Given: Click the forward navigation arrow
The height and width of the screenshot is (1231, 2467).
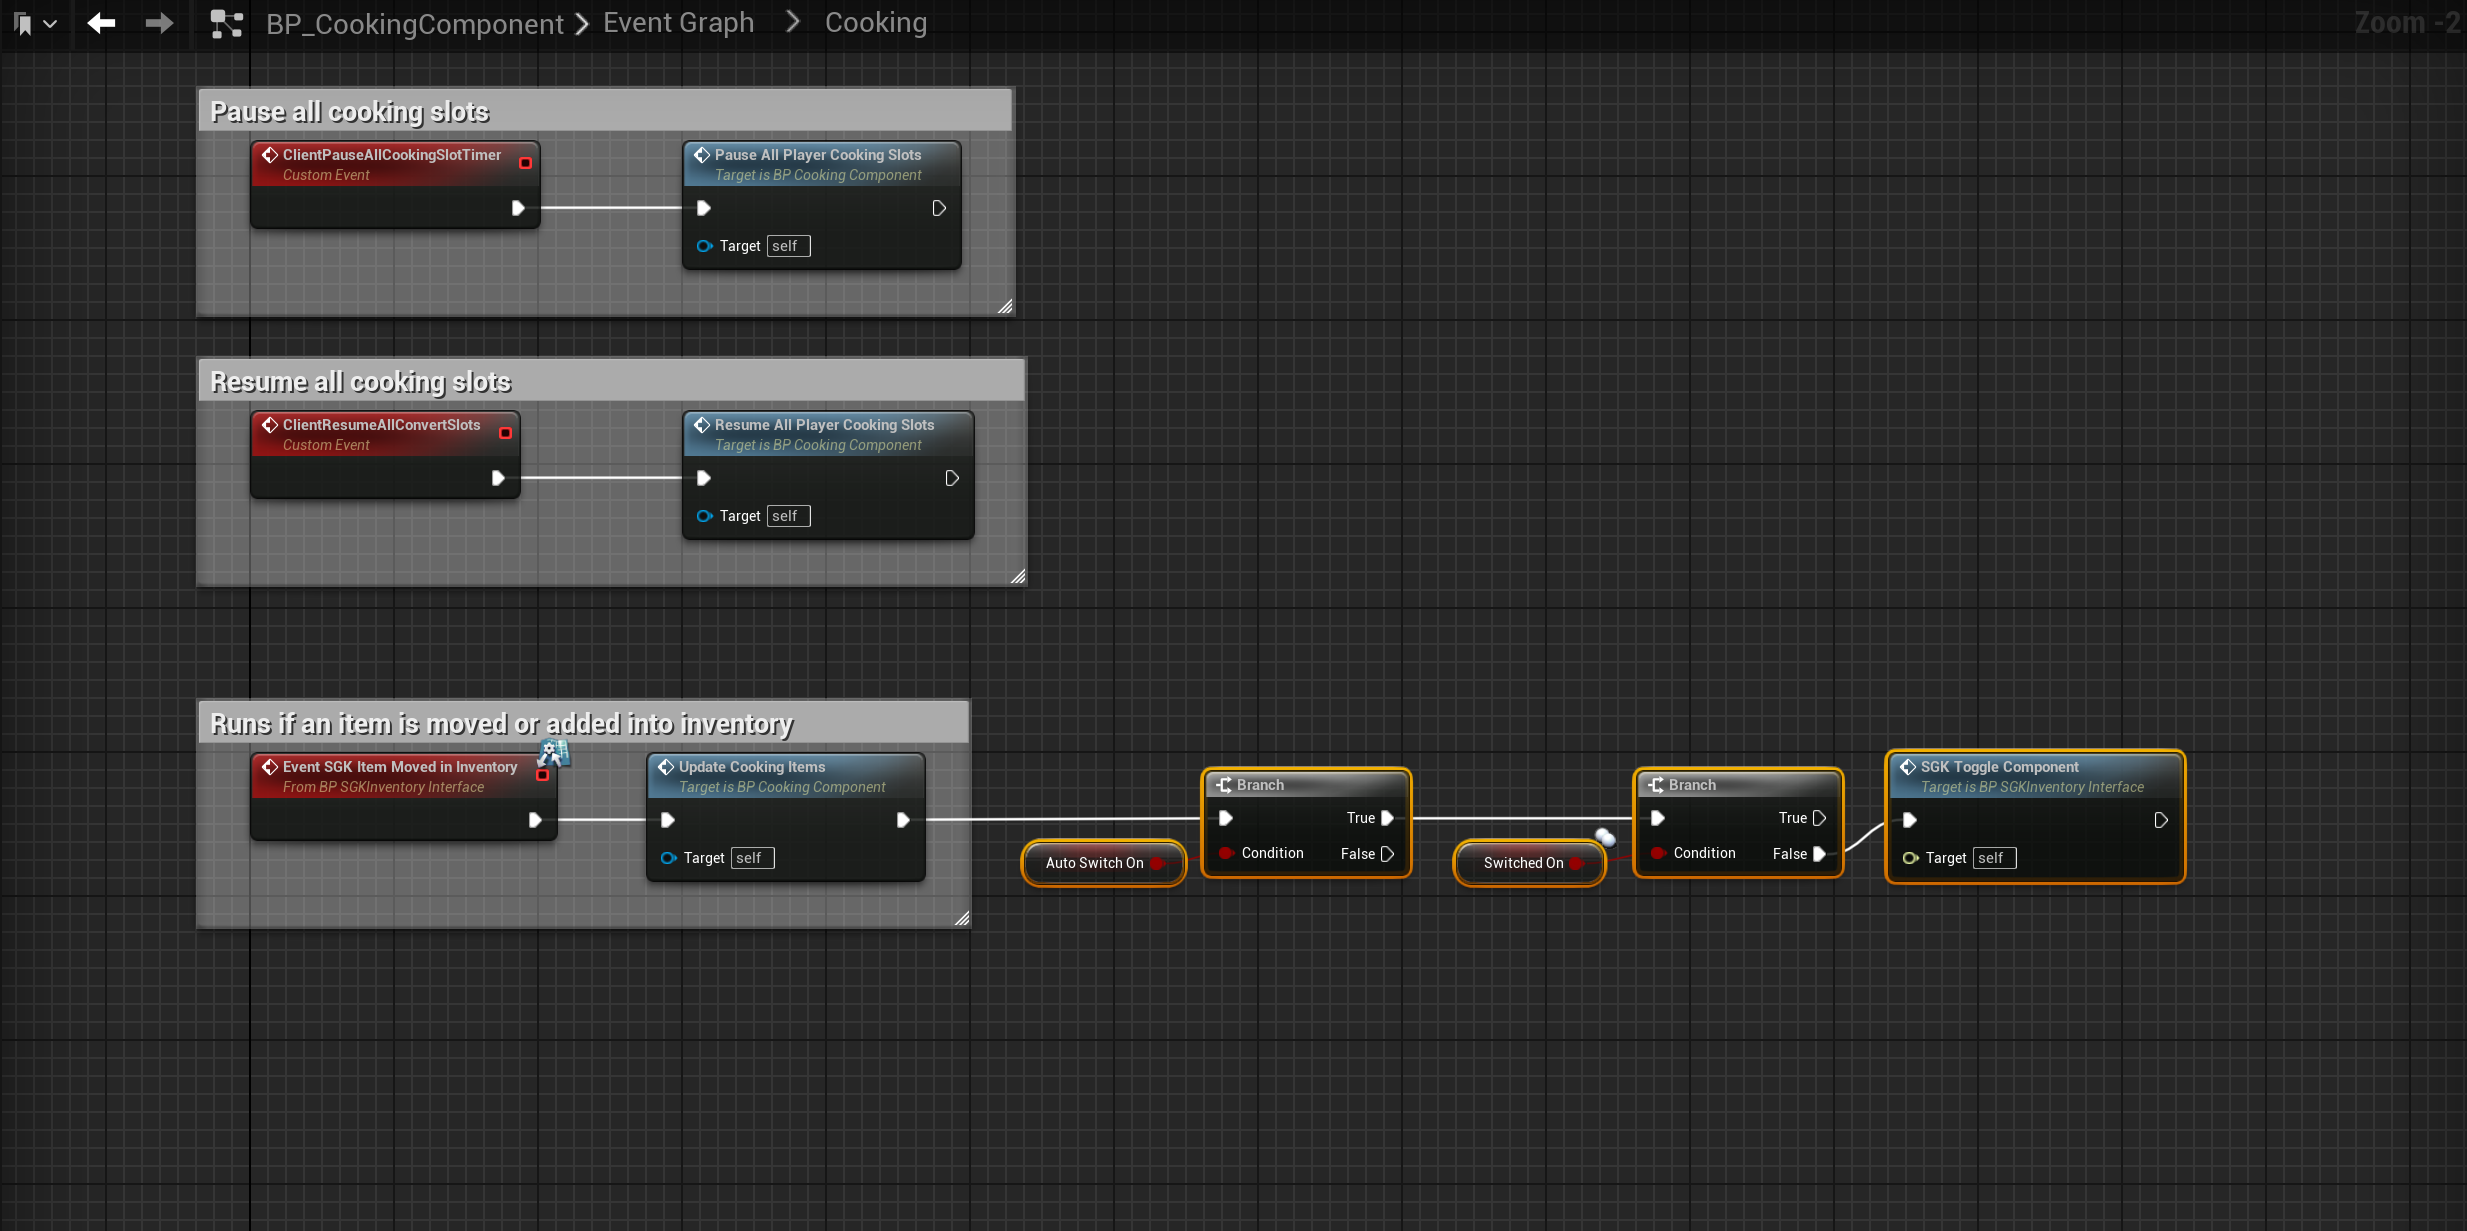Looking at the screenshot, I should [x=159, y=23].
